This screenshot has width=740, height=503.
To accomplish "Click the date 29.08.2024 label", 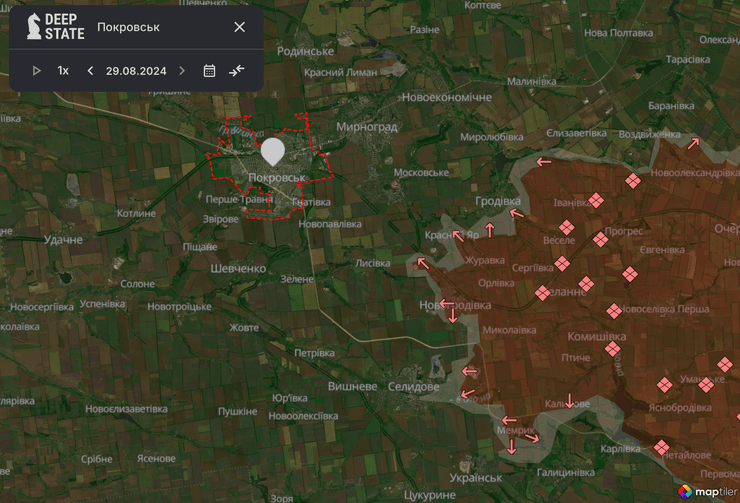I will click(x=135, y=71).
